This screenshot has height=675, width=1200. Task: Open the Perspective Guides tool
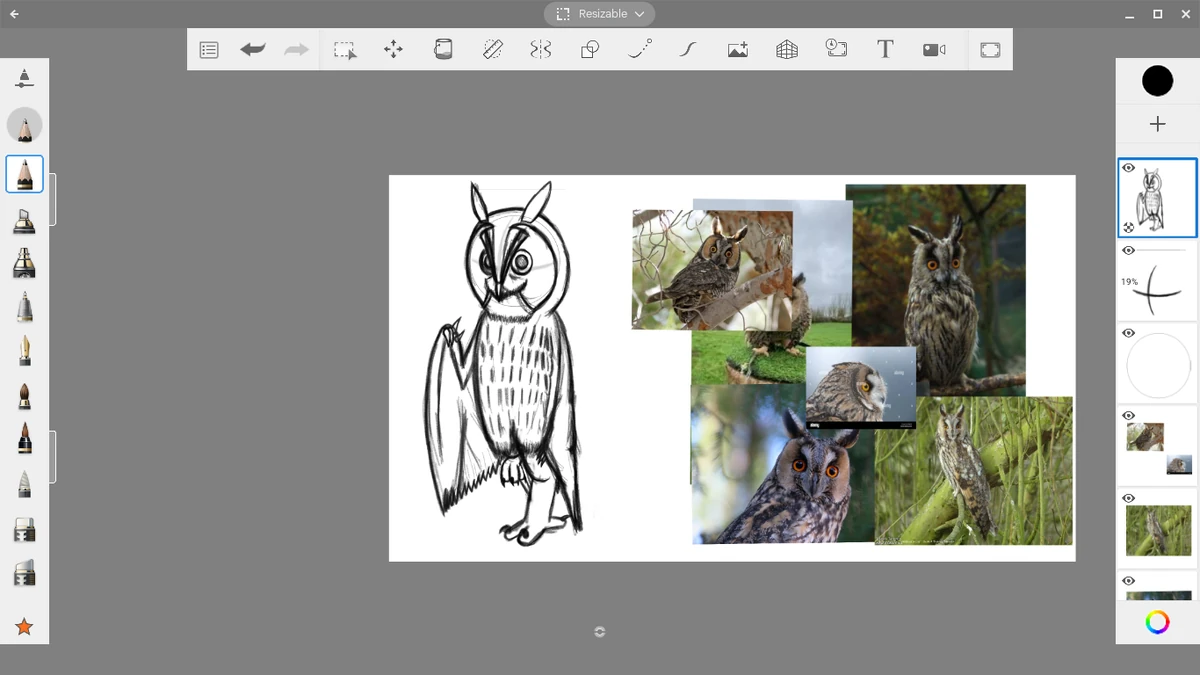[787, 49]
